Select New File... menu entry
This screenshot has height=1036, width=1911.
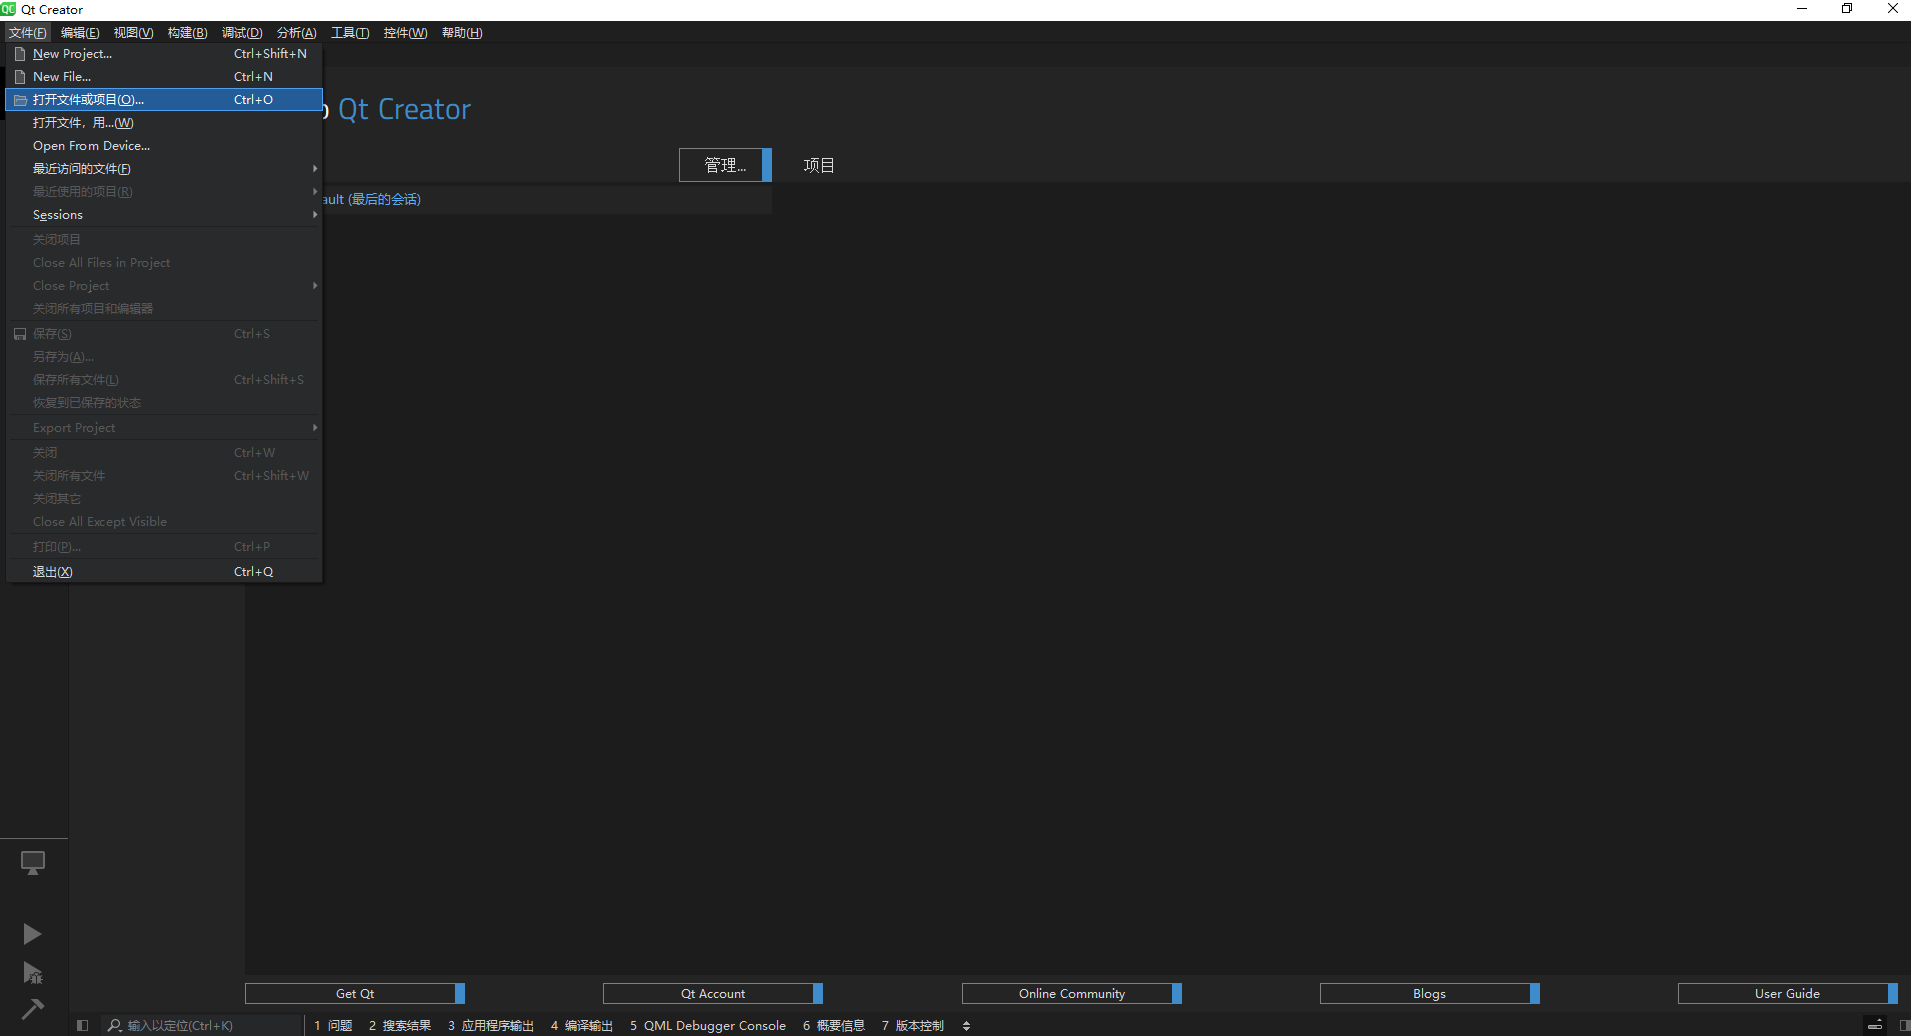click(x=62, y=77)
